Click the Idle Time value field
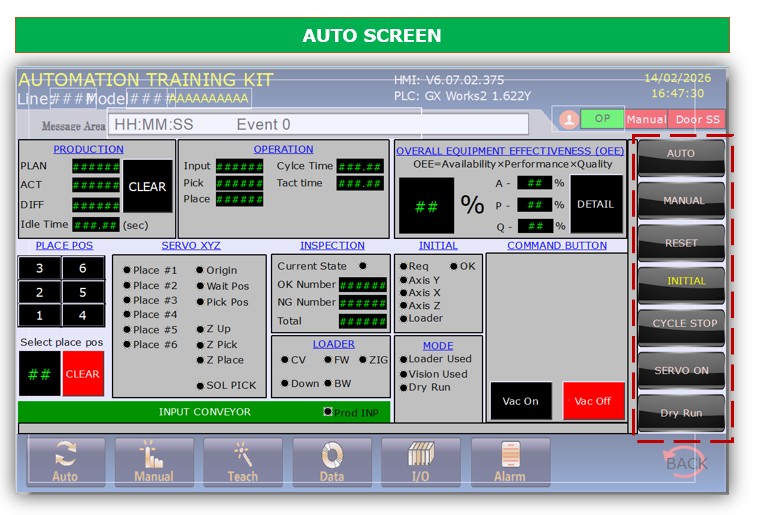The height and width of the screenshot is (515, 759). [x=96, y=225]
